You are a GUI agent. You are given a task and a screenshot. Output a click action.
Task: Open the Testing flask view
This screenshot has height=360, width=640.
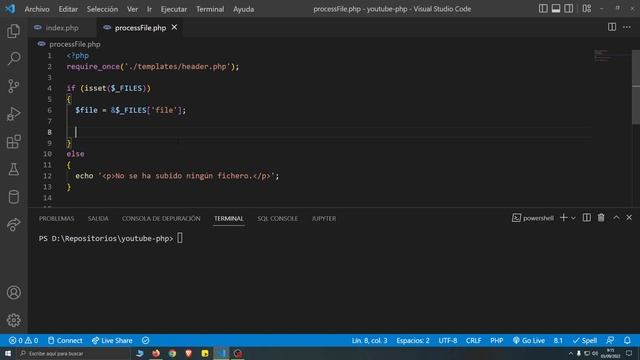click(13, 169)
